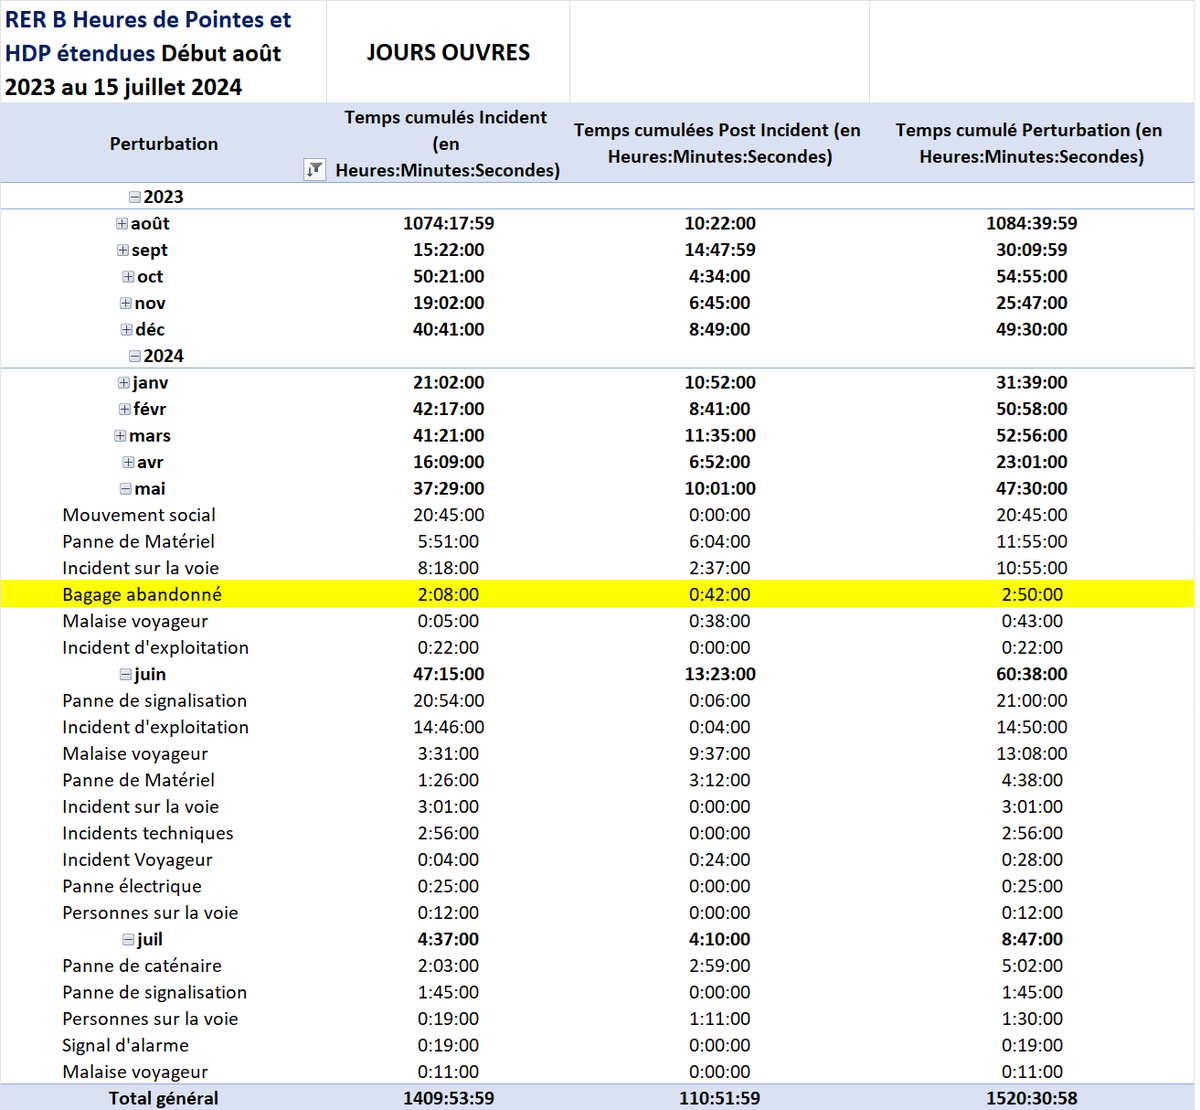Select the Perturbation header cell
1200x1110 pixels.
click(164, 144)
